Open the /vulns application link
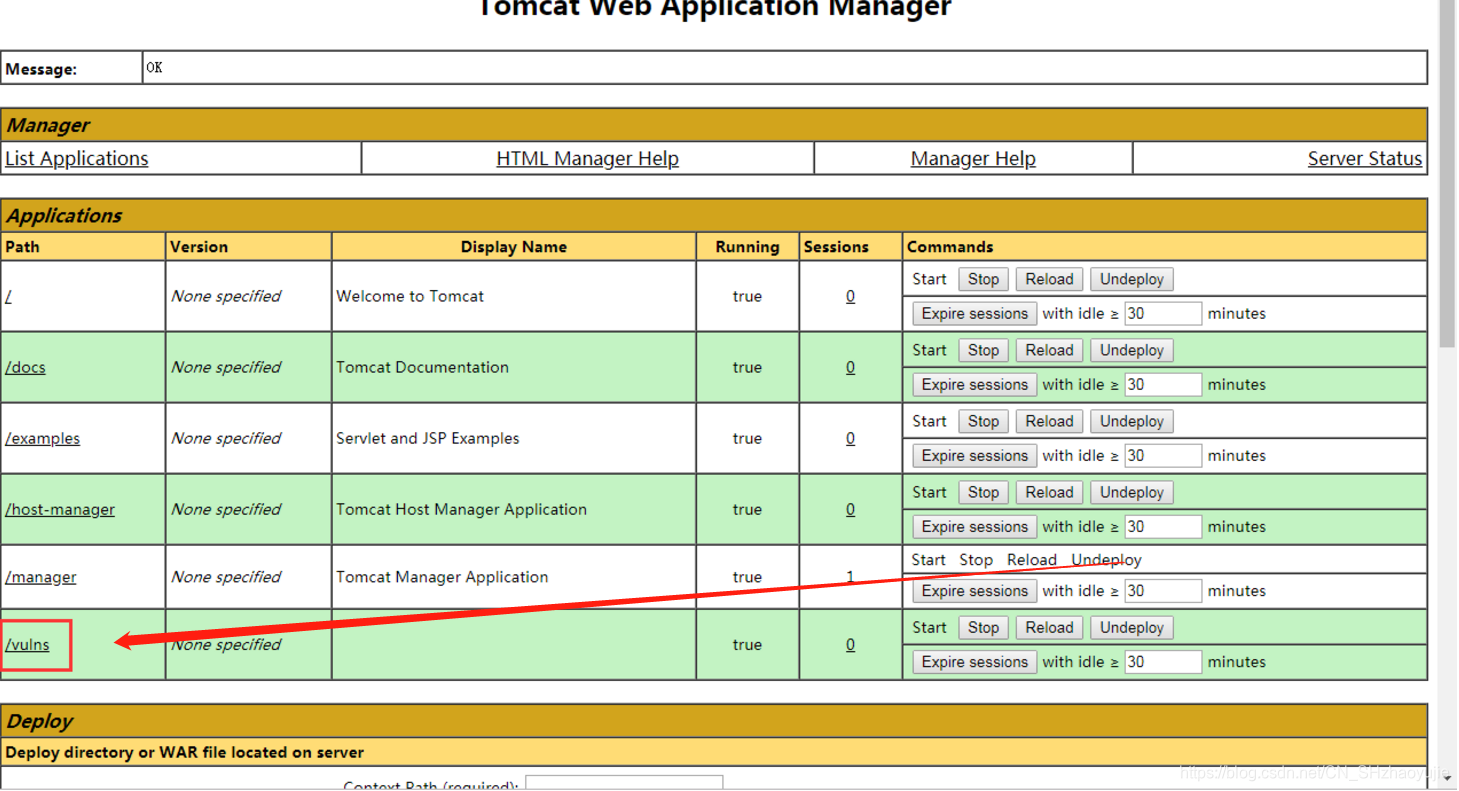 pyautogui.click(x=27, y=644)
